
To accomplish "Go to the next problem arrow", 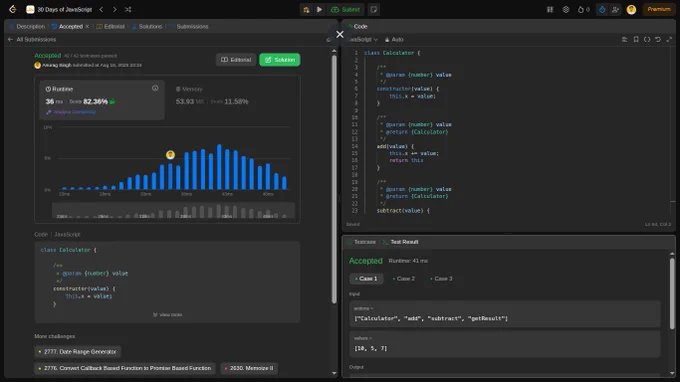I will [x=115, y=9].
